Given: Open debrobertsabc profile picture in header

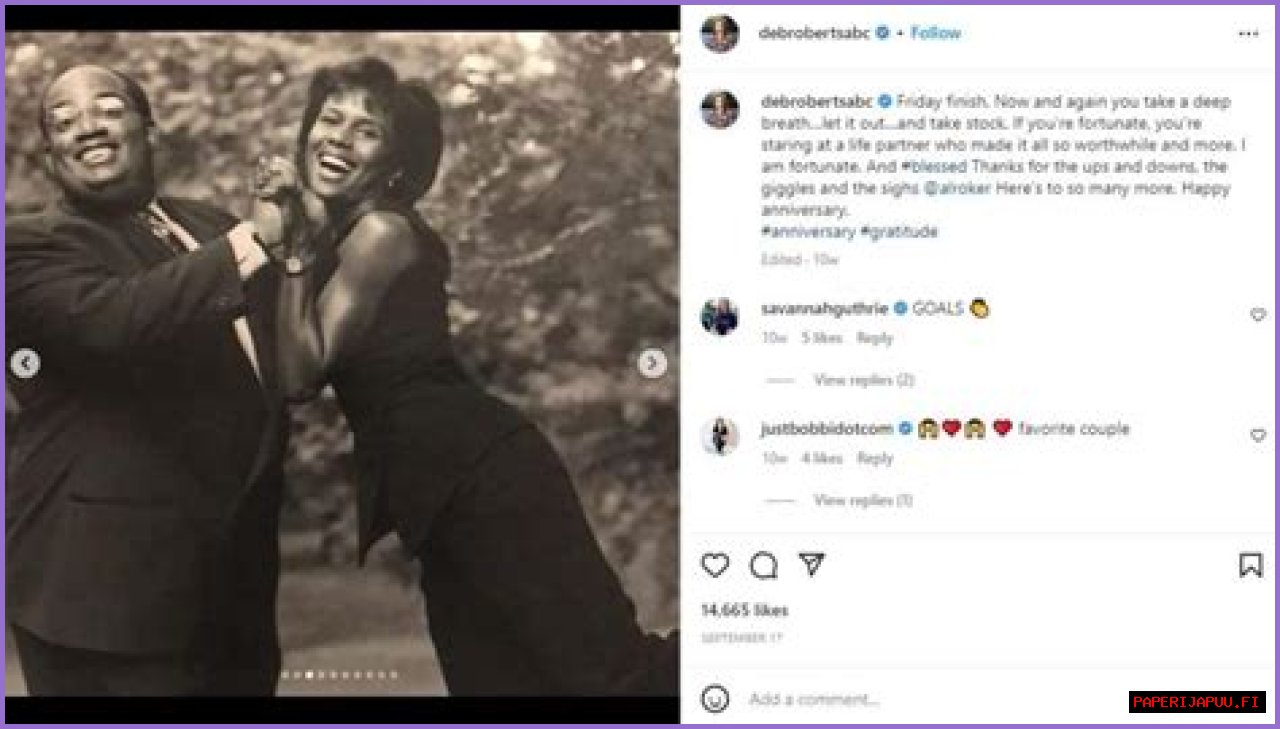Looking at the screenshot, I should (x=720, y=33).
